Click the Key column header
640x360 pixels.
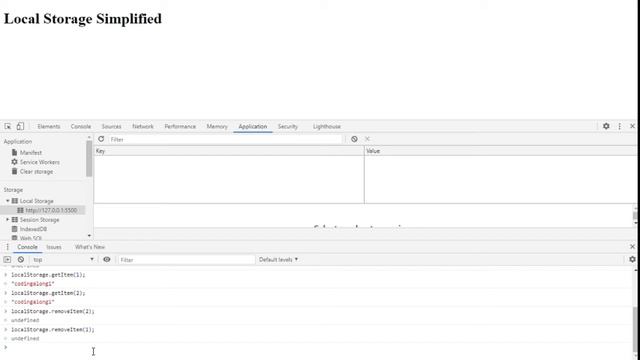229,151
